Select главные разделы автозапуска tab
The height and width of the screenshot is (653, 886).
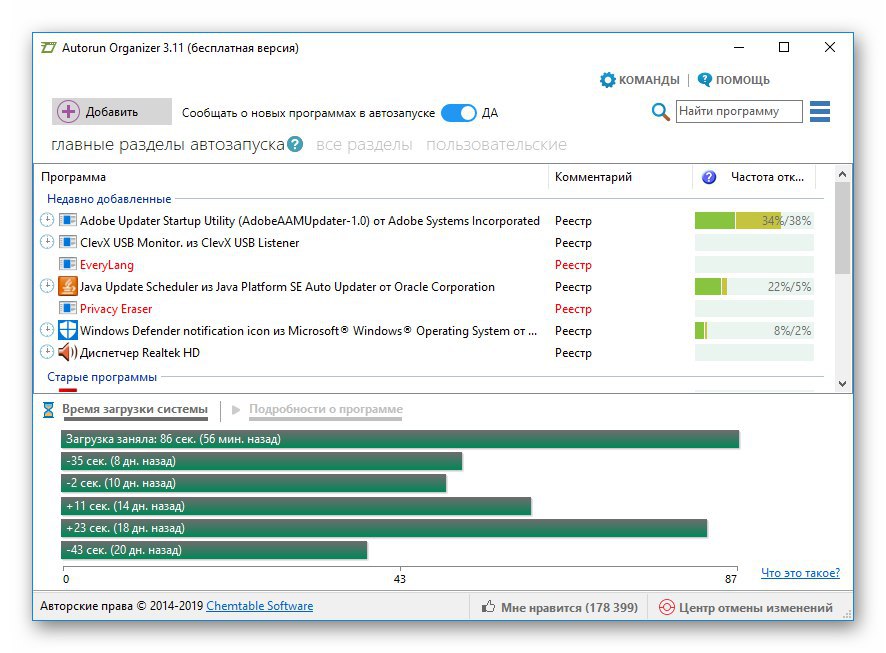168,145
